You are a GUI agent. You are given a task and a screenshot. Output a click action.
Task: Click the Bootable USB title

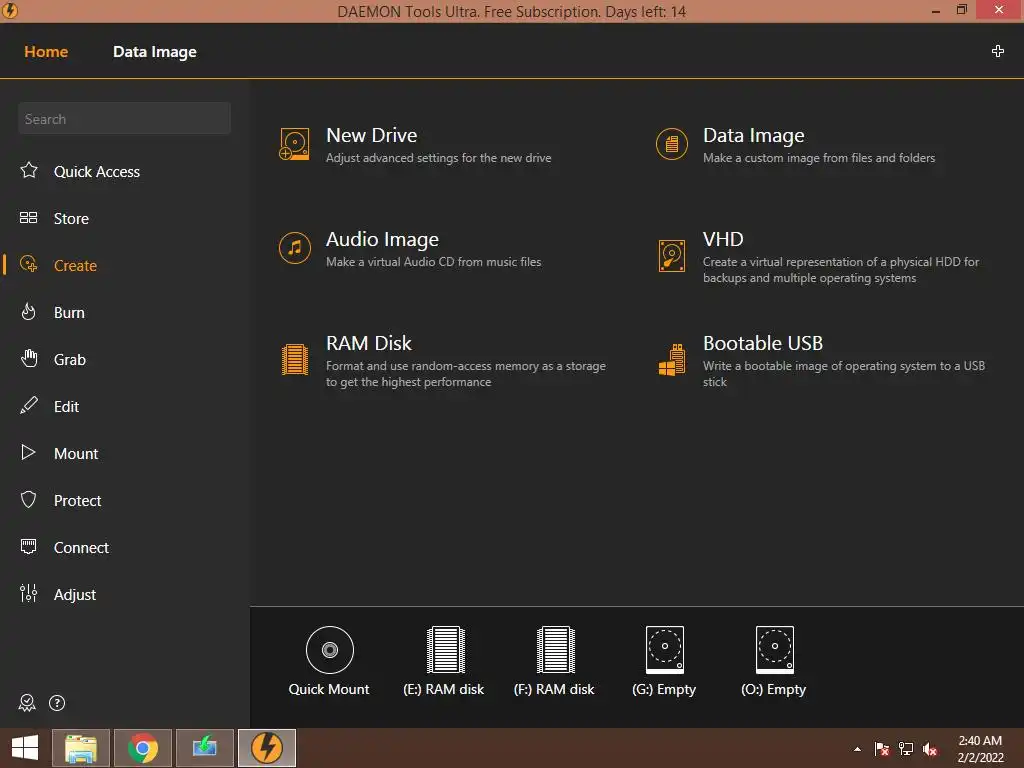[763, 343]
